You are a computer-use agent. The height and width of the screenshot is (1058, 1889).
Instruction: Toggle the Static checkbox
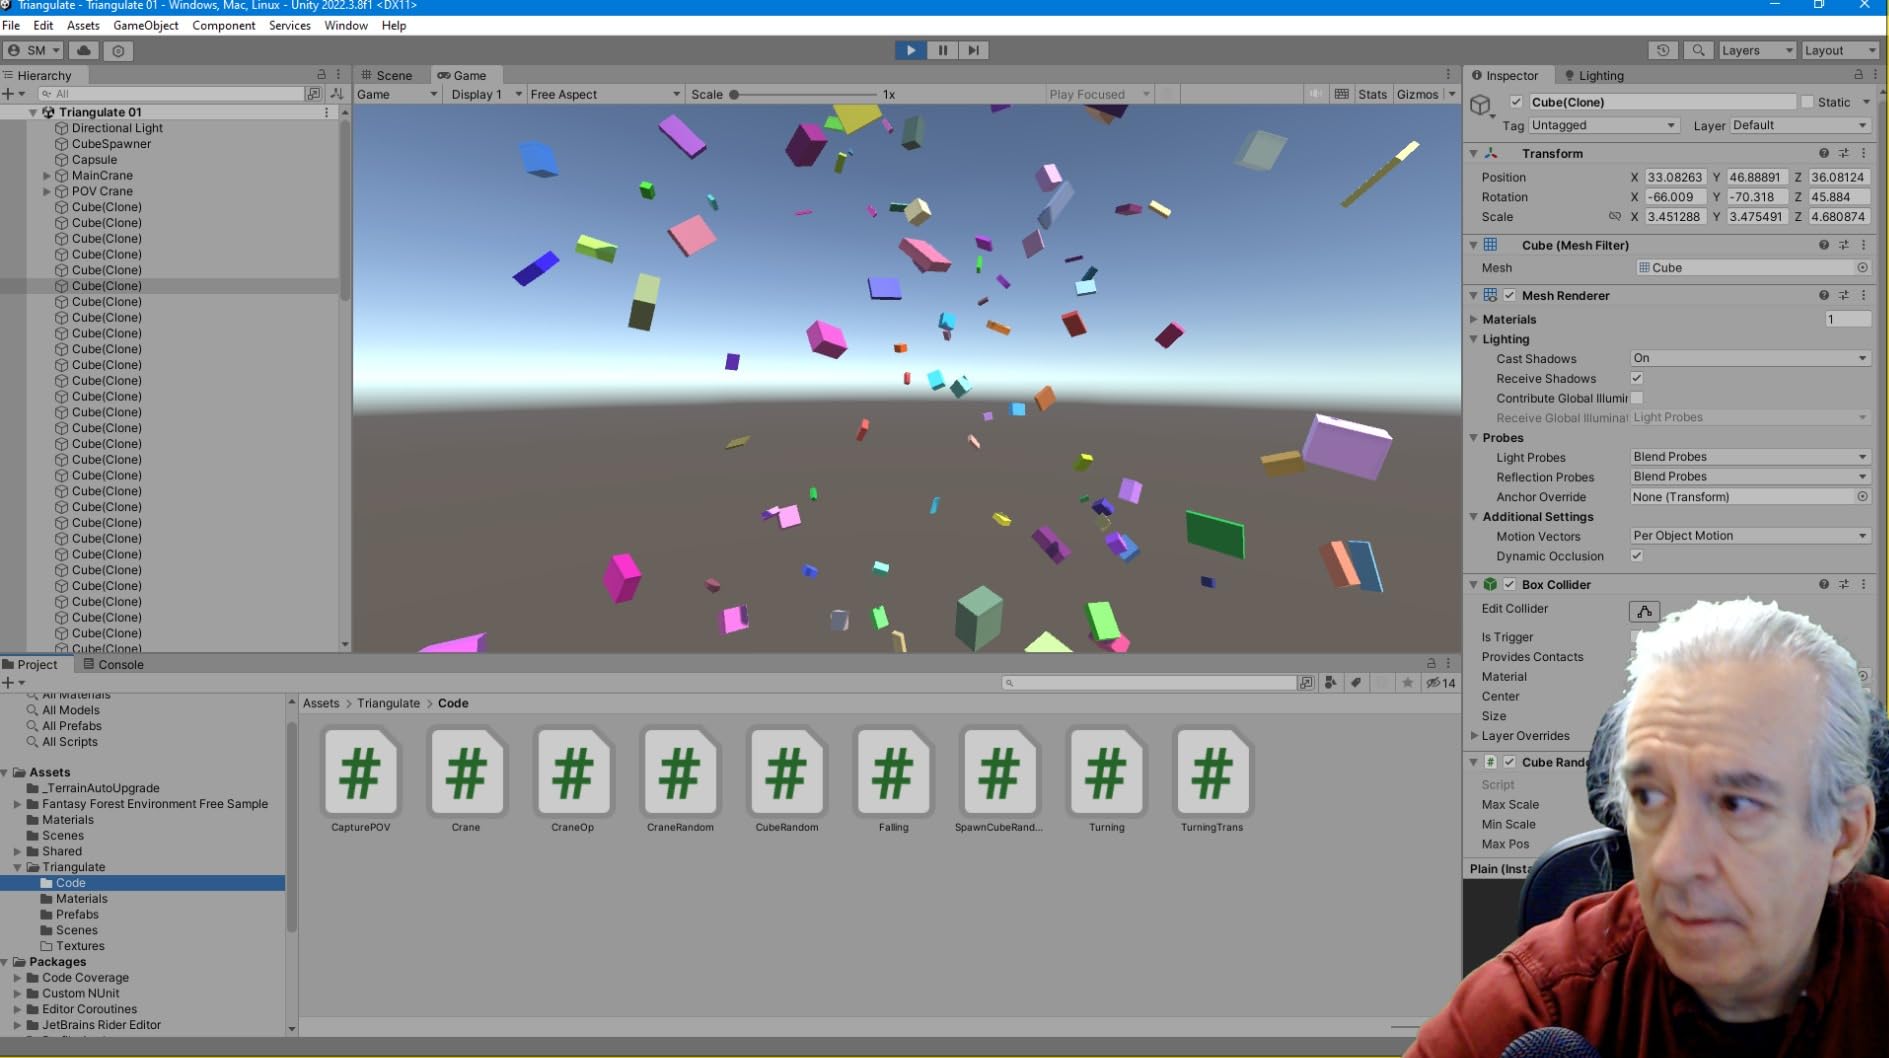tap(1807, 102)
